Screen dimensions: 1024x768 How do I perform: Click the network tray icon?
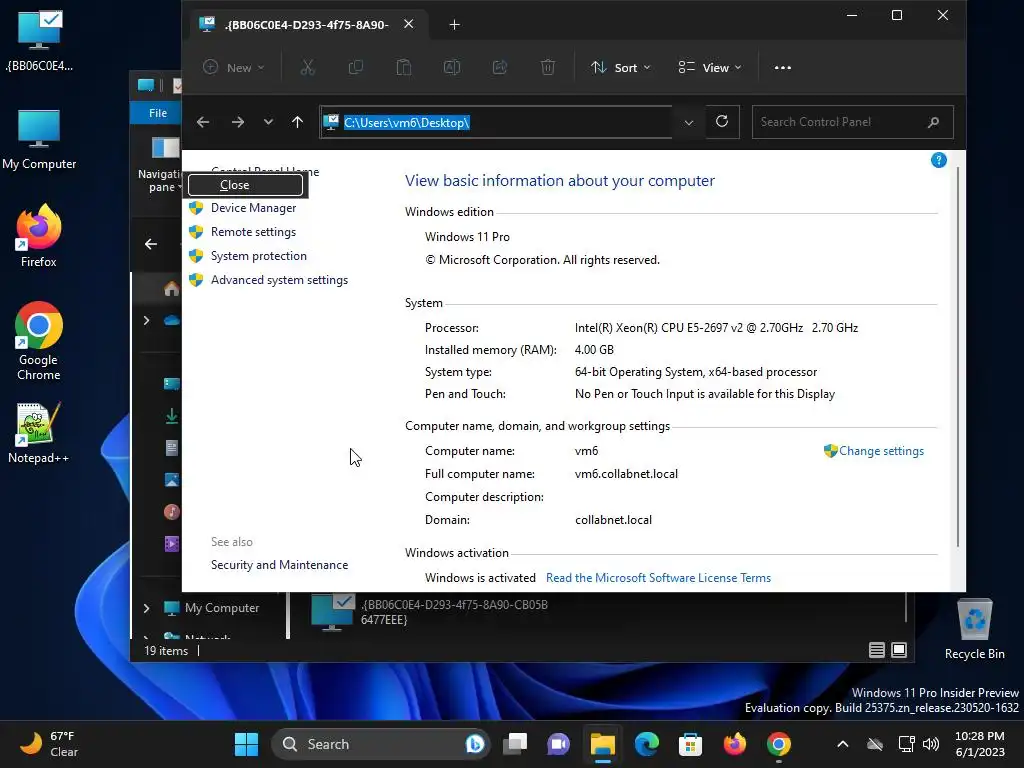[x=906, y=744]
